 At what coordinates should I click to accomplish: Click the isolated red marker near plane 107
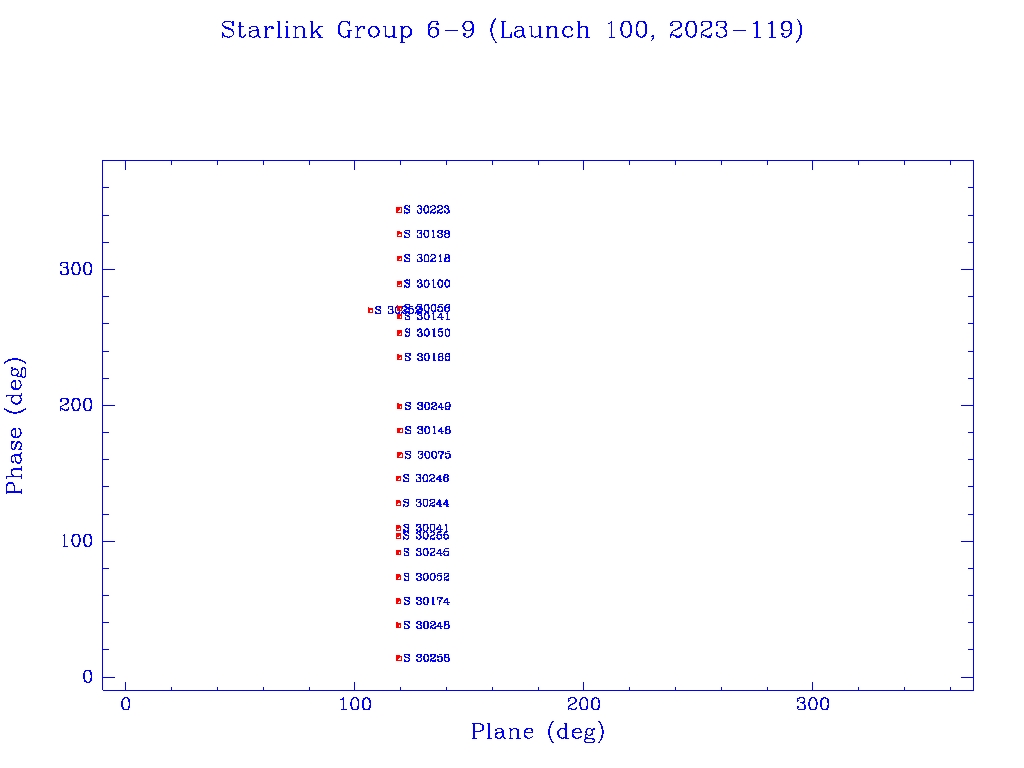pos(370,310)
